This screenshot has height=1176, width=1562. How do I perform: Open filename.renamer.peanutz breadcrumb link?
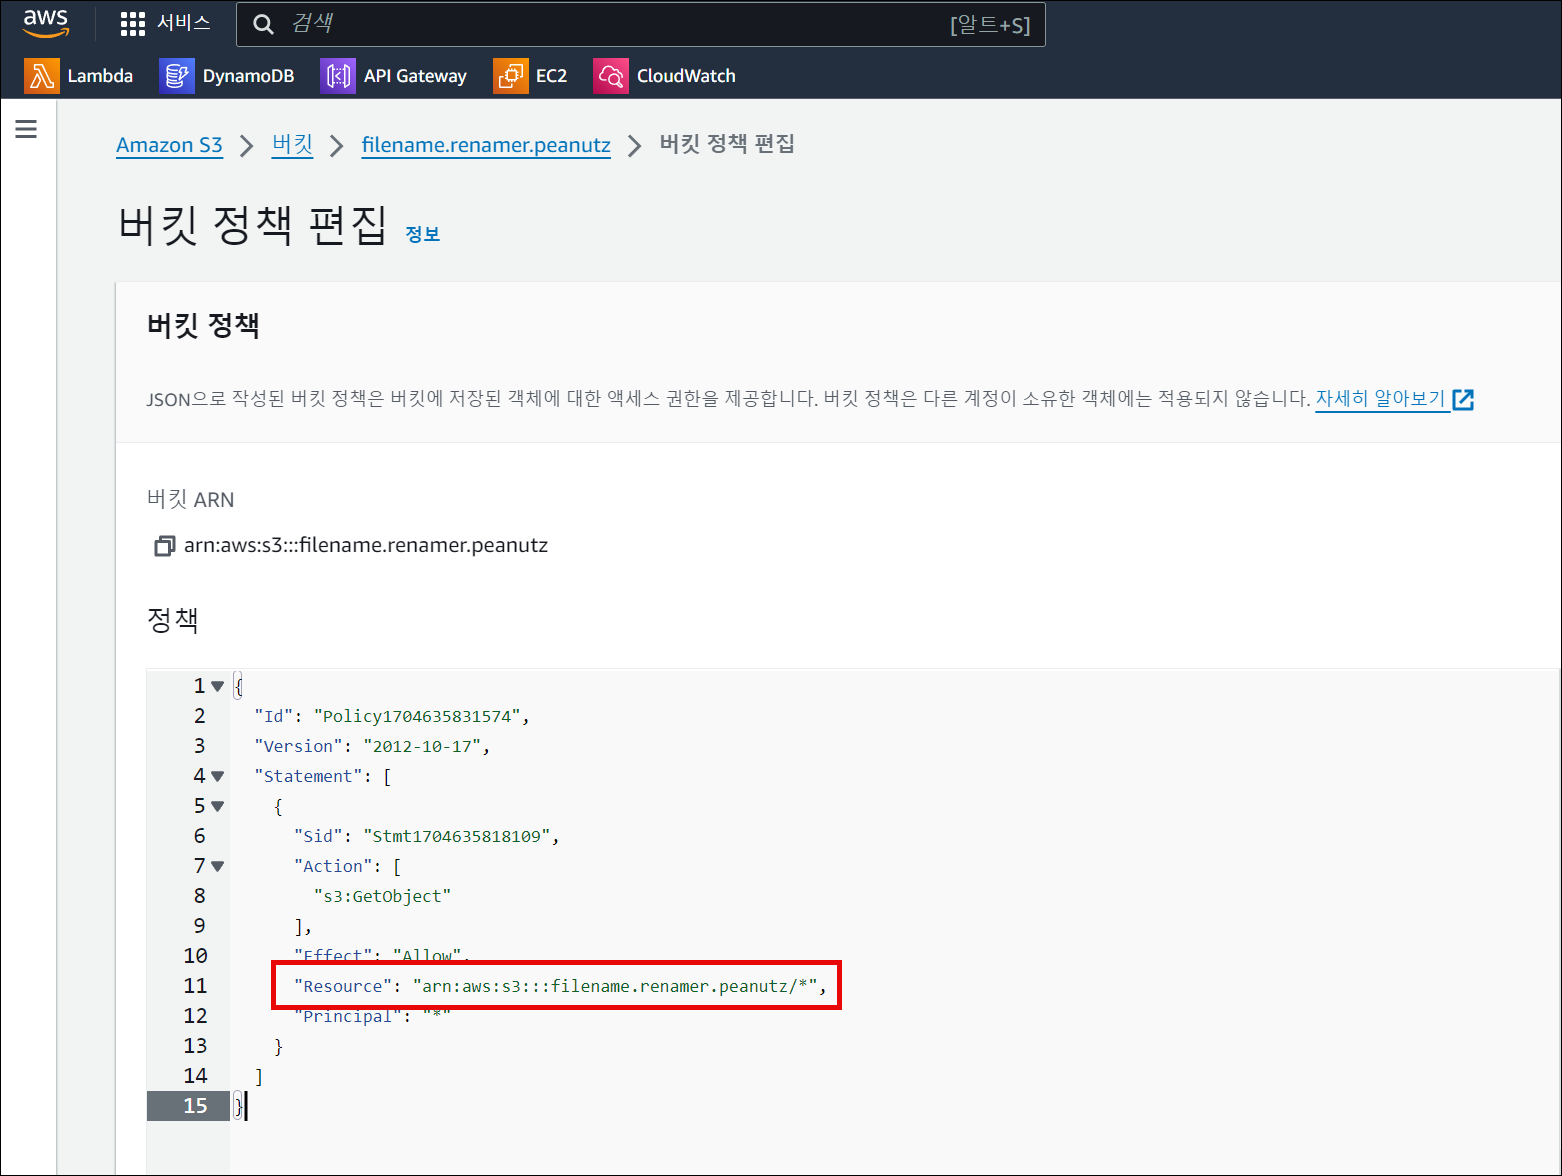(x=486, y=145)
